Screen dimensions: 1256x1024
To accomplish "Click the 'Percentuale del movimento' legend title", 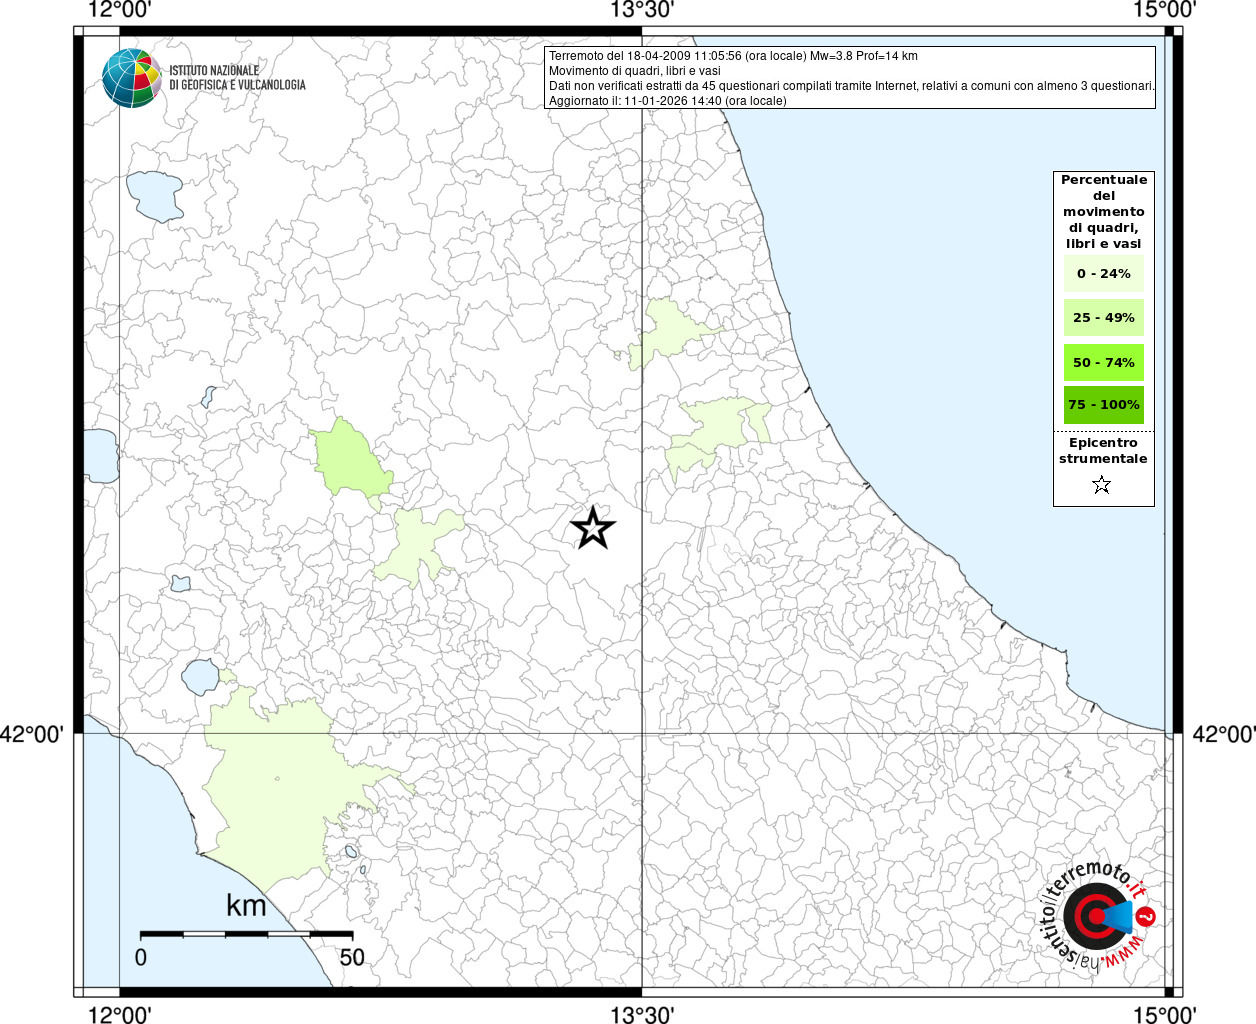I will click(x=1104, y=211).
